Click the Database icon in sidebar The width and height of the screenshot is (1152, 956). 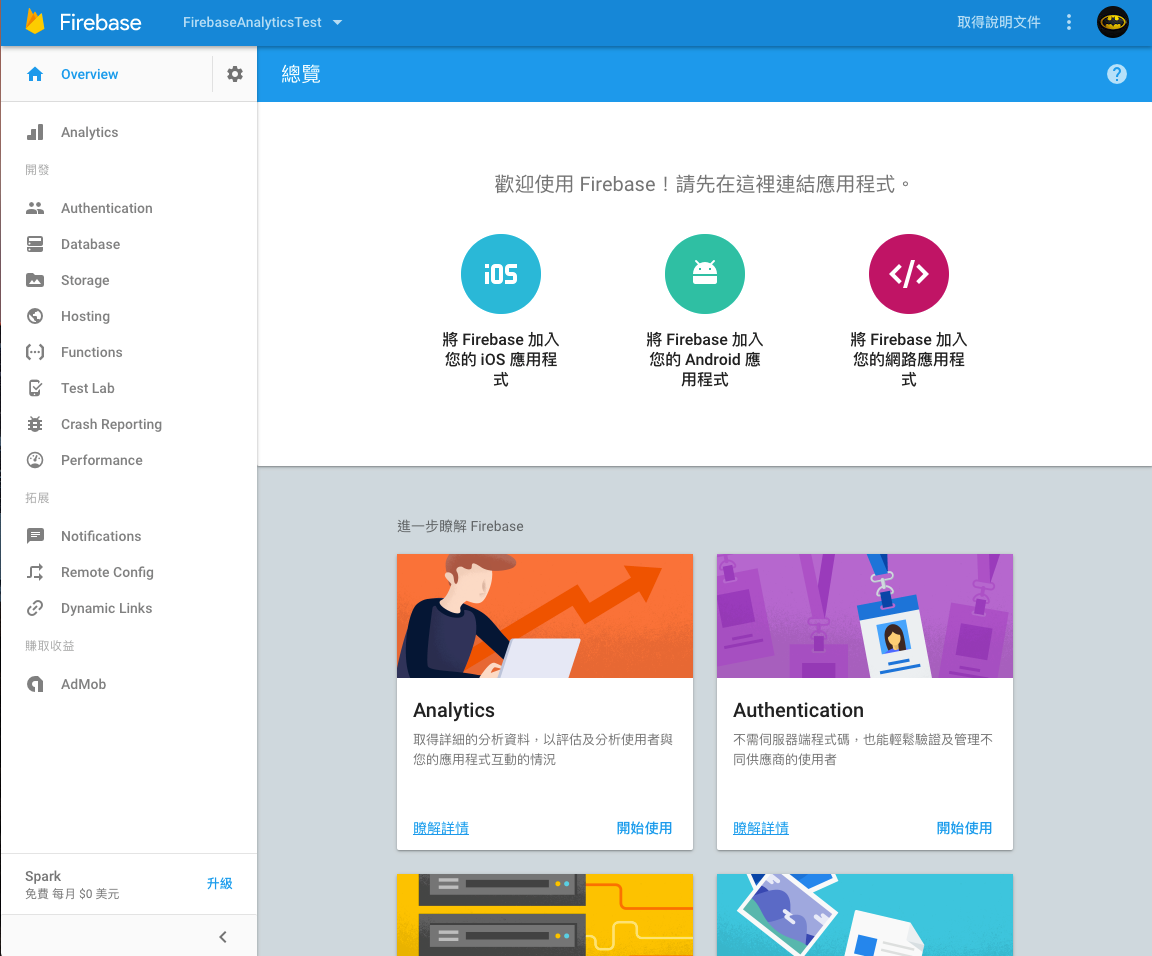[35, 244]
